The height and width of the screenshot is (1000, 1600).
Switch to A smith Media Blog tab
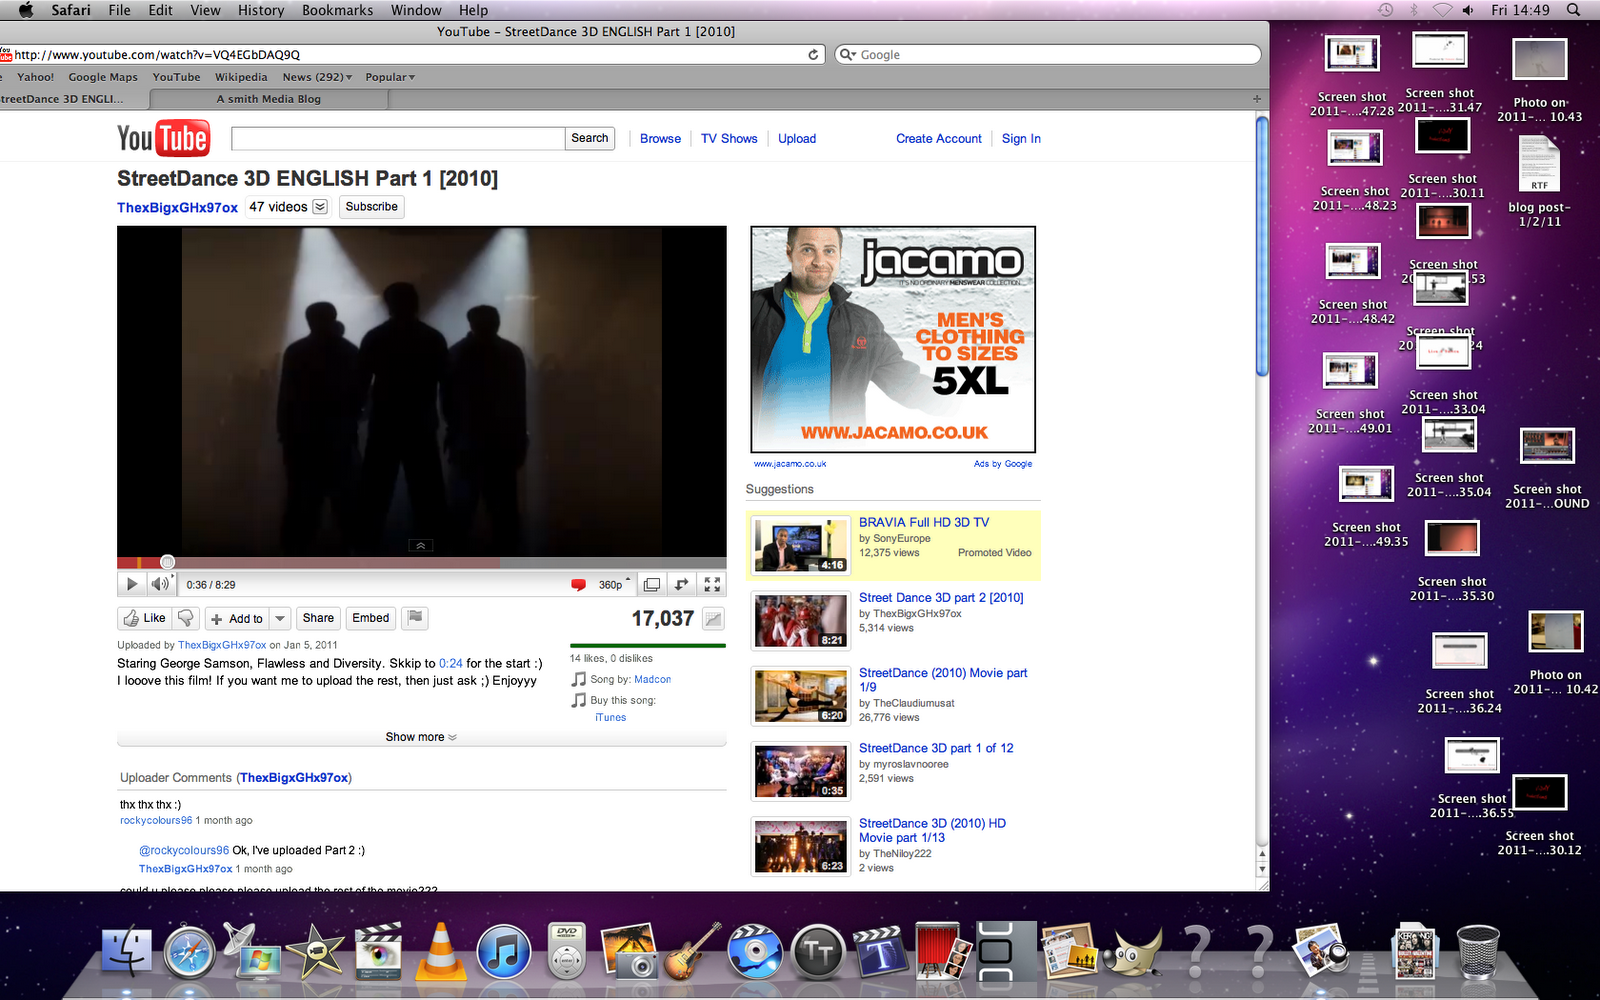tap(269, 99)
